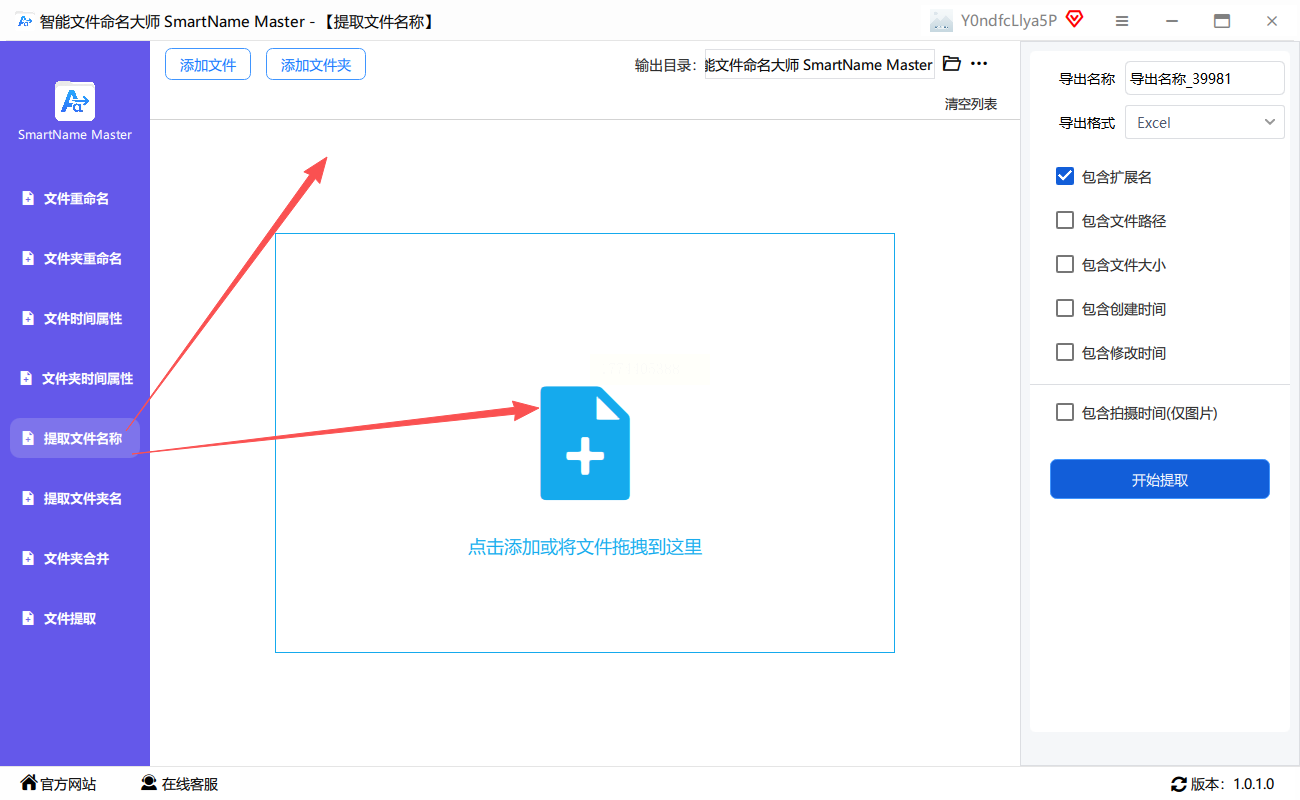Screen dimensions: 1300x800
Task: Start extraction with 开始提取 button
Action: [1160, 479]
